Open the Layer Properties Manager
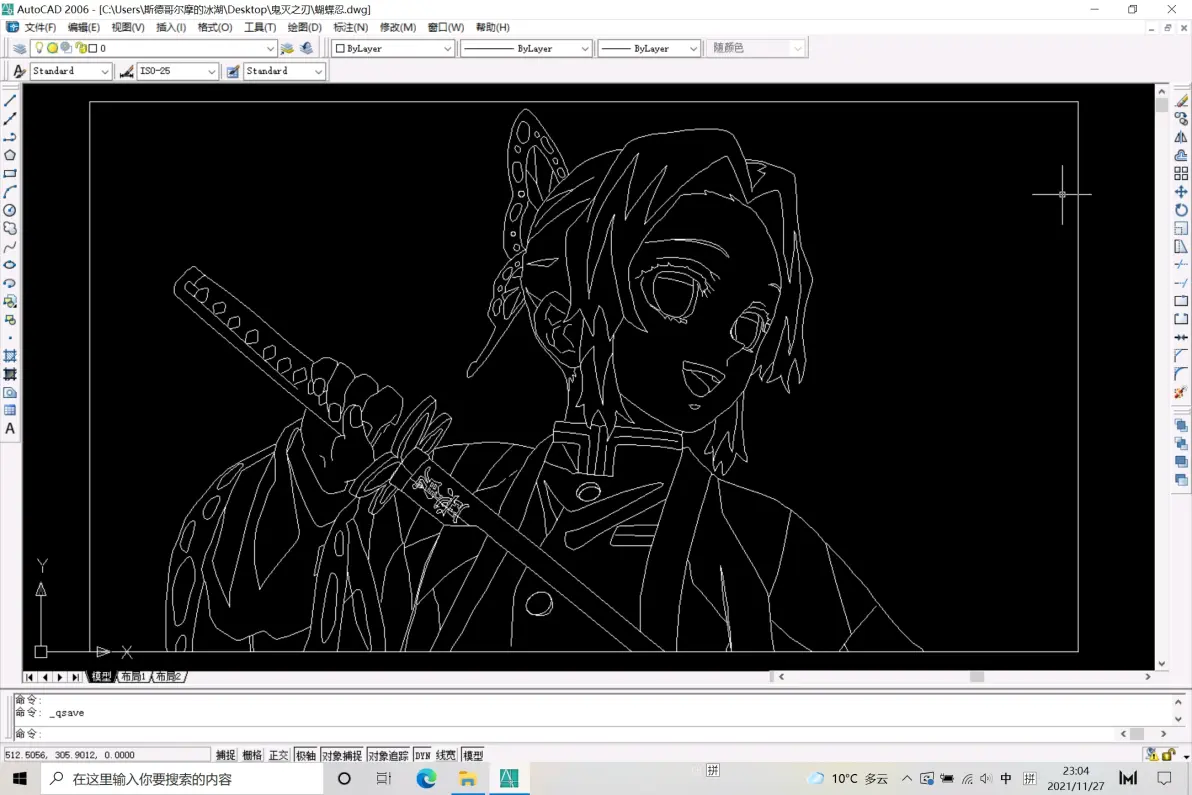The width and height of the screenshot is (1192, 795). (19, 48)
